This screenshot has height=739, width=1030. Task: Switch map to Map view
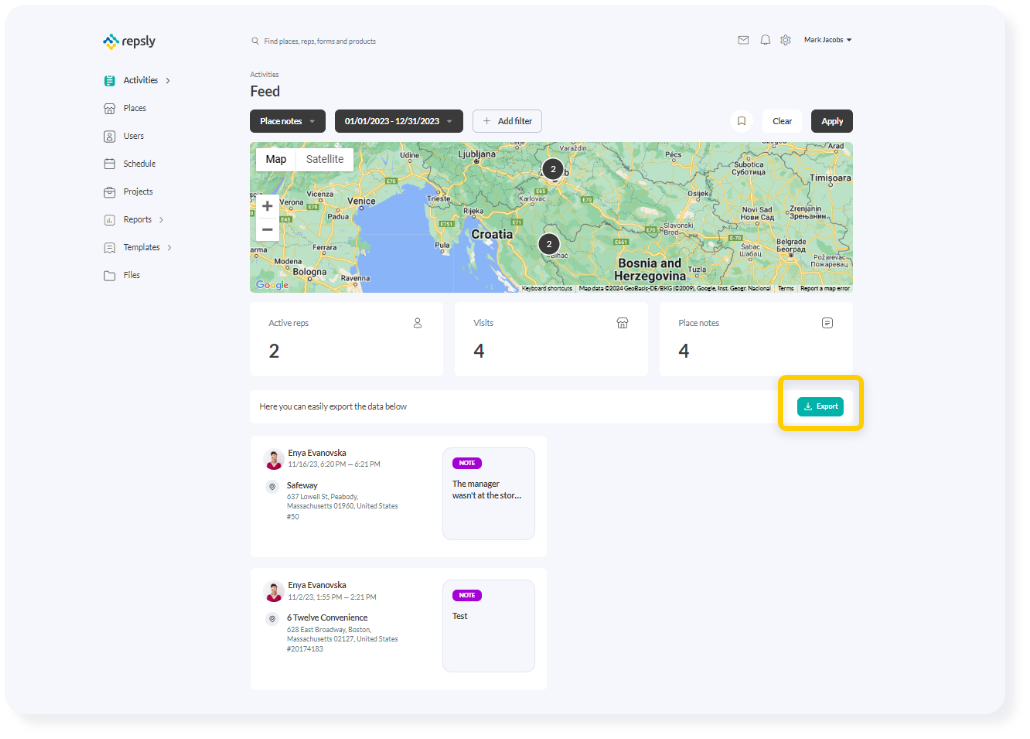276,159
